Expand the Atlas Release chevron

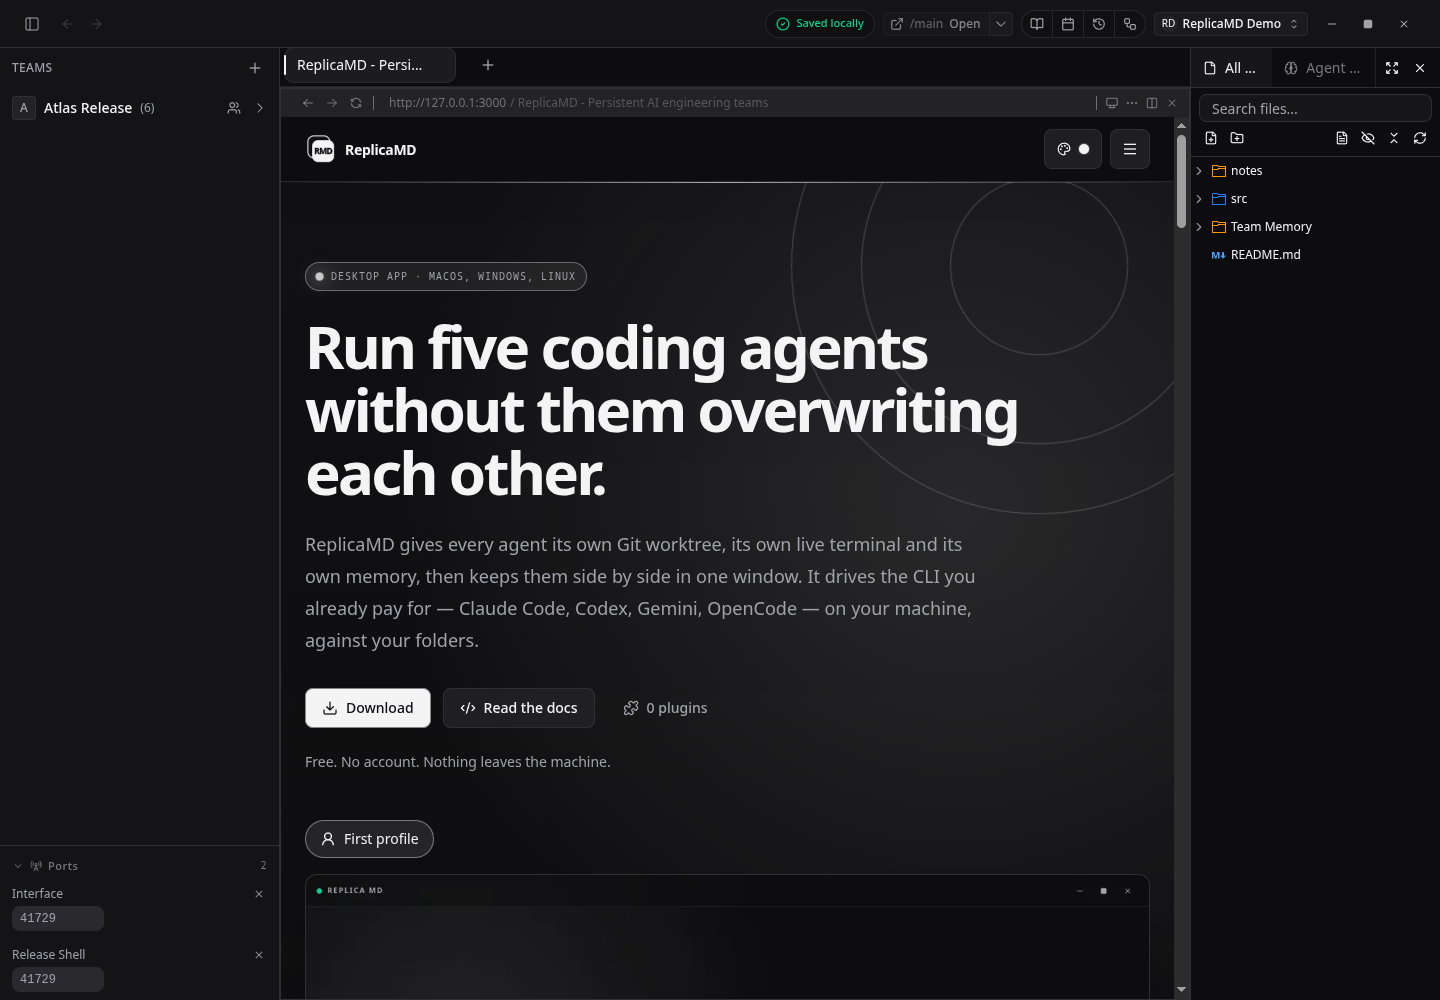click(260, 108)
